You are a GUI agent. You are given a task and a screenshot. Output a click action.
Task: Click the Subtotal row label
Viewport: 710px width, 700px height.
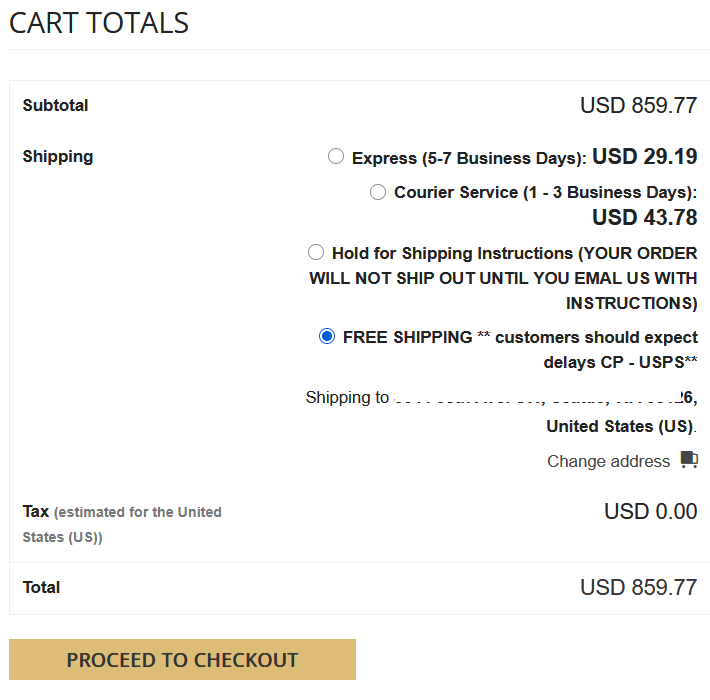55,105
